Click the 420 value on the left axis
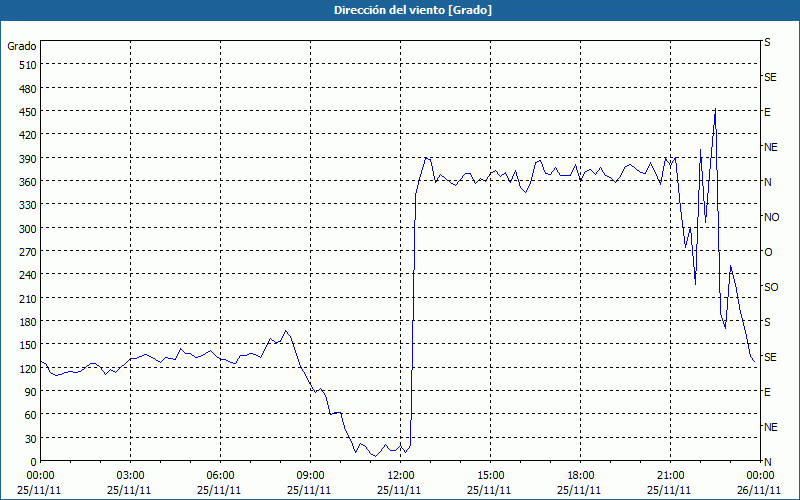The width and height of the screenshot is (800, 500). [x=28, y=135]
